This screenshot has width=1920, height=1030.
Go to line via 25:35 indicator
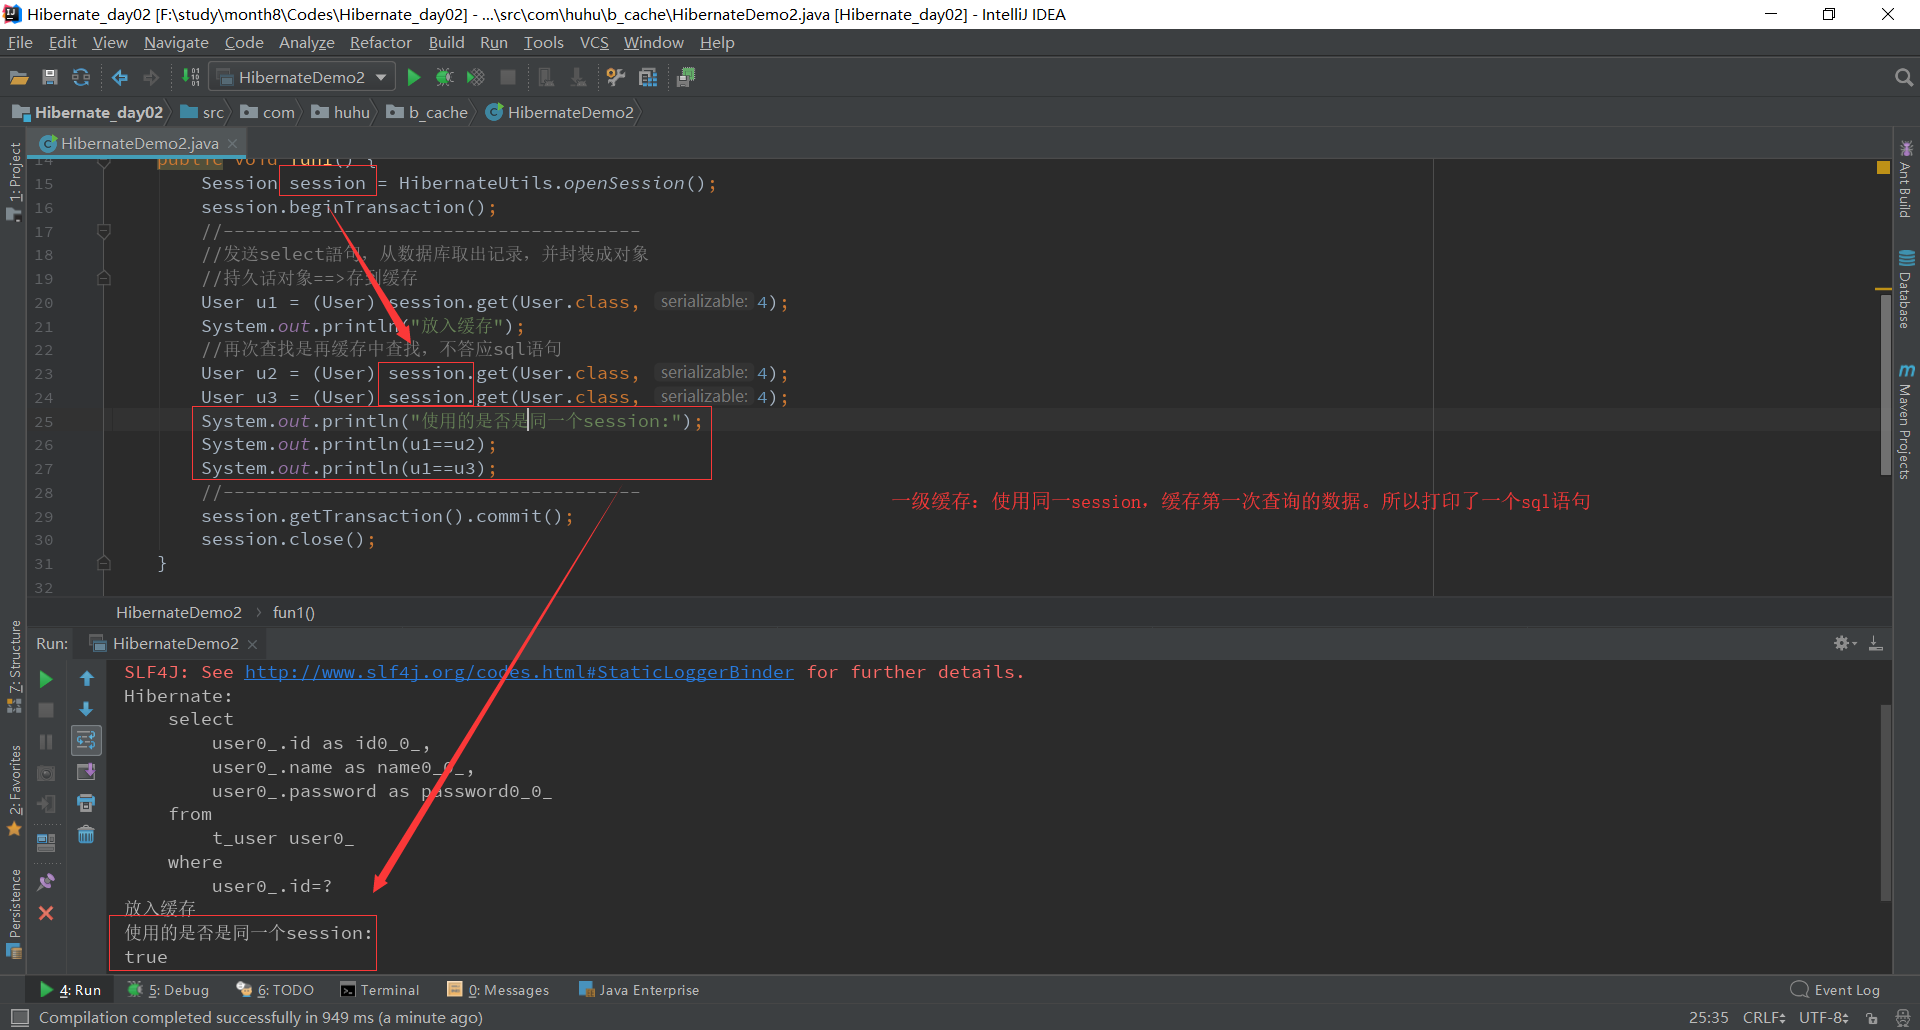point(1708,1018)
